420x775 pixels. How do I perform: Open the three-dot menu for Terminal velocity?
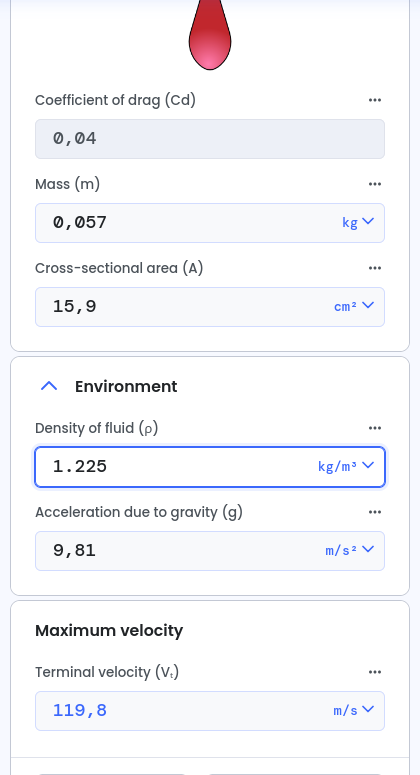point(375,672)
